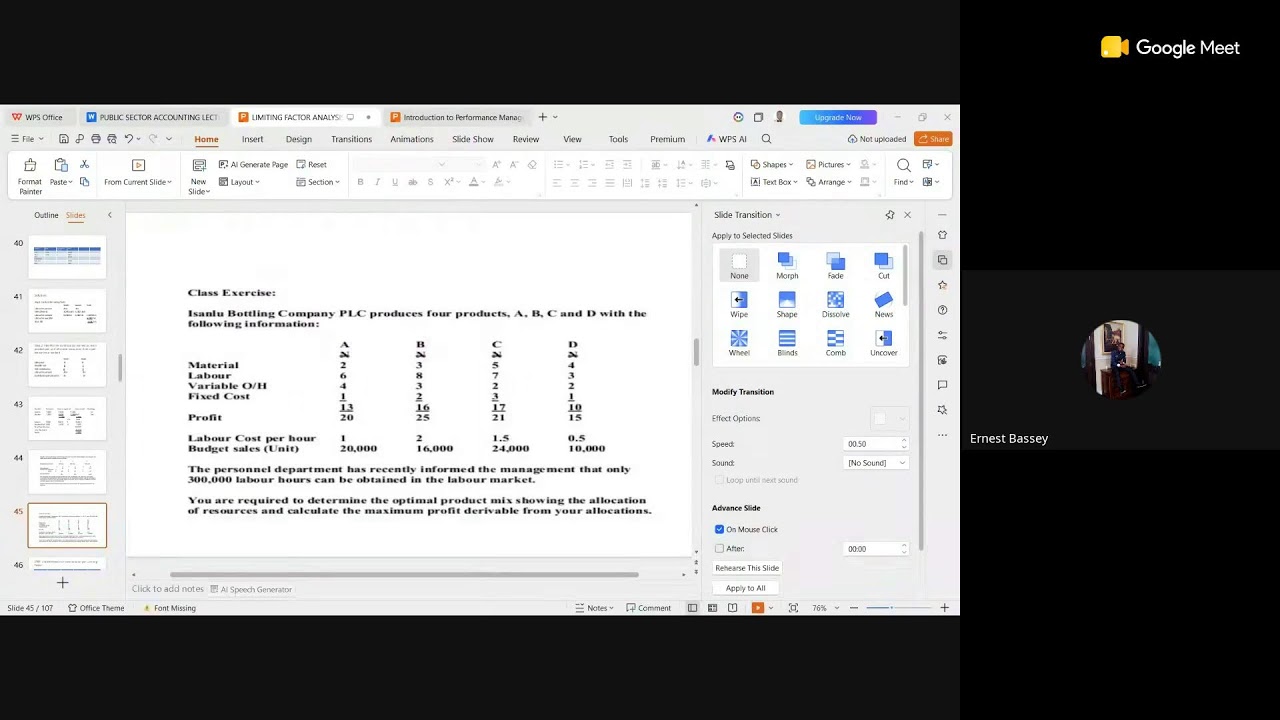Click the Format Painter icon
The image size is (1280, 720).
30,165
